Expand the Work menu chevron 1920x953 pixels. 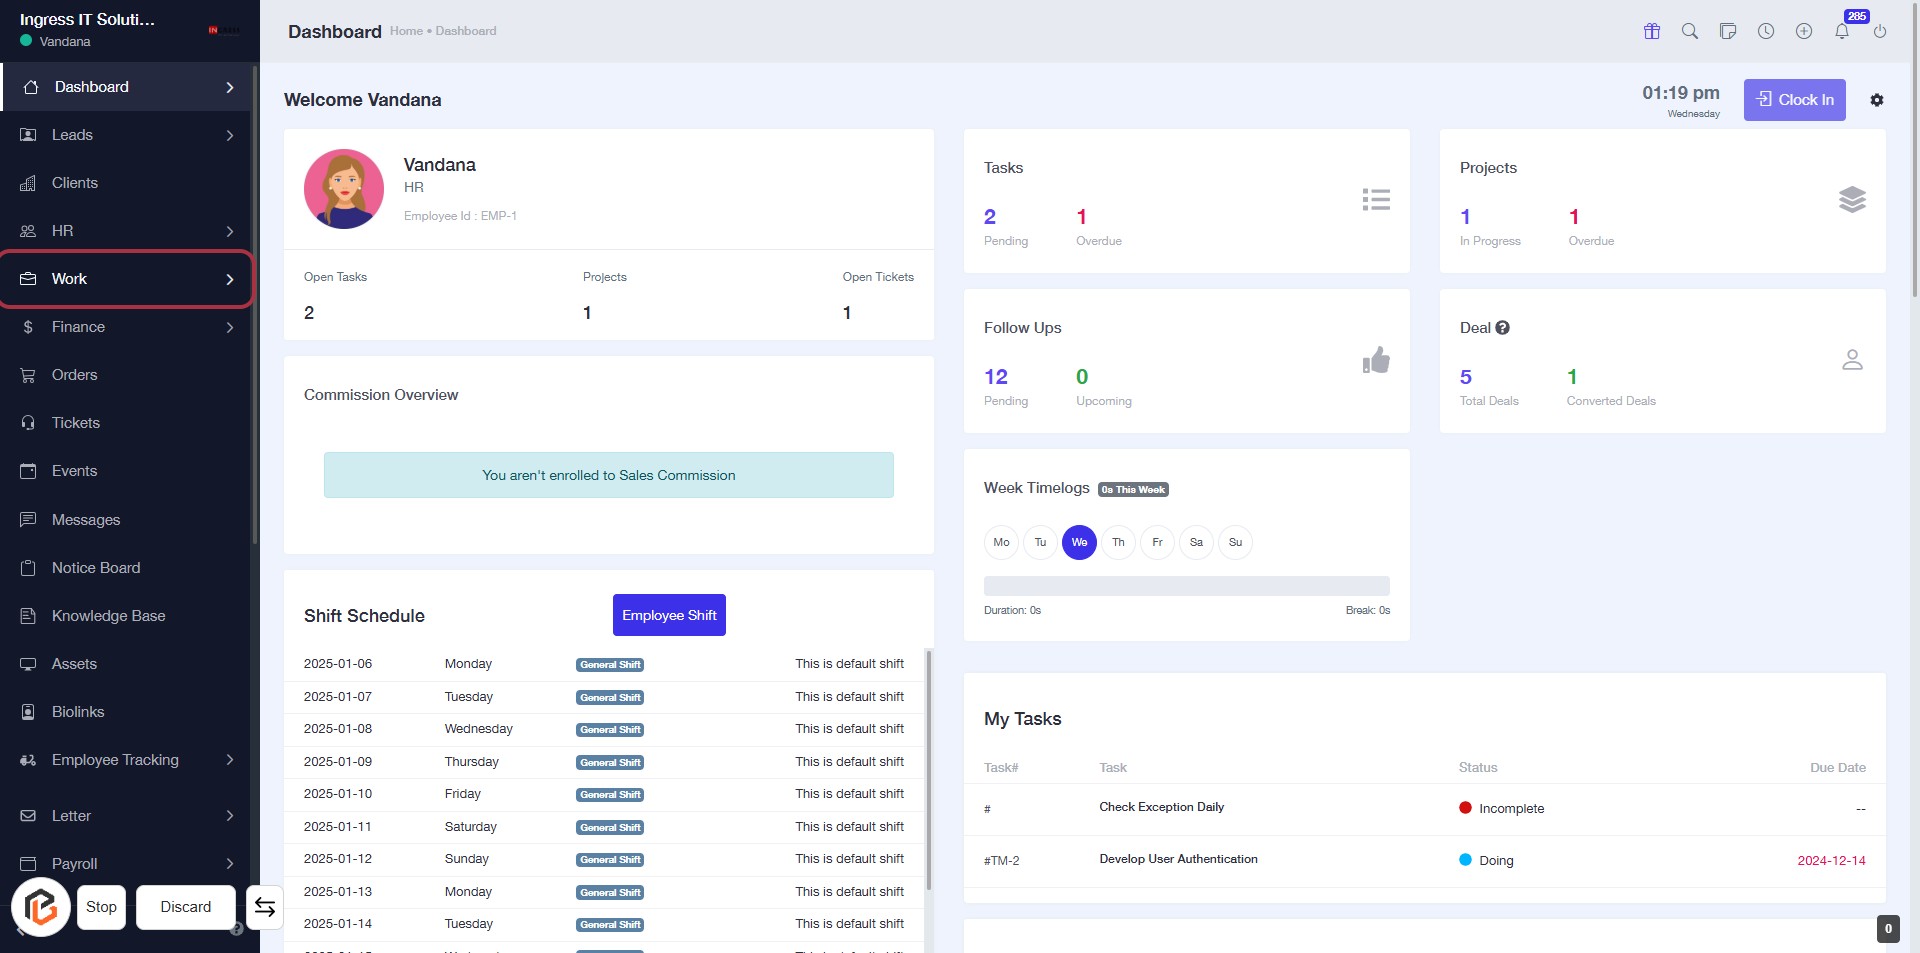(230, 280)
